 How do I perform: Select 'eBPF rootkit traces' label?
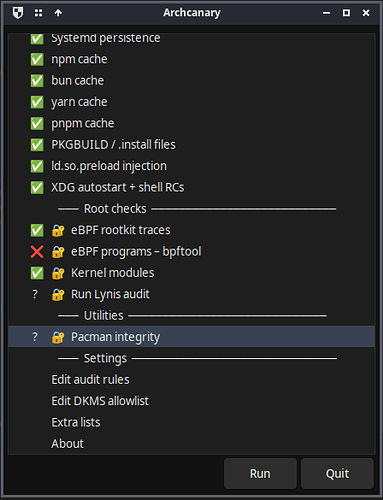pos(121,230)
